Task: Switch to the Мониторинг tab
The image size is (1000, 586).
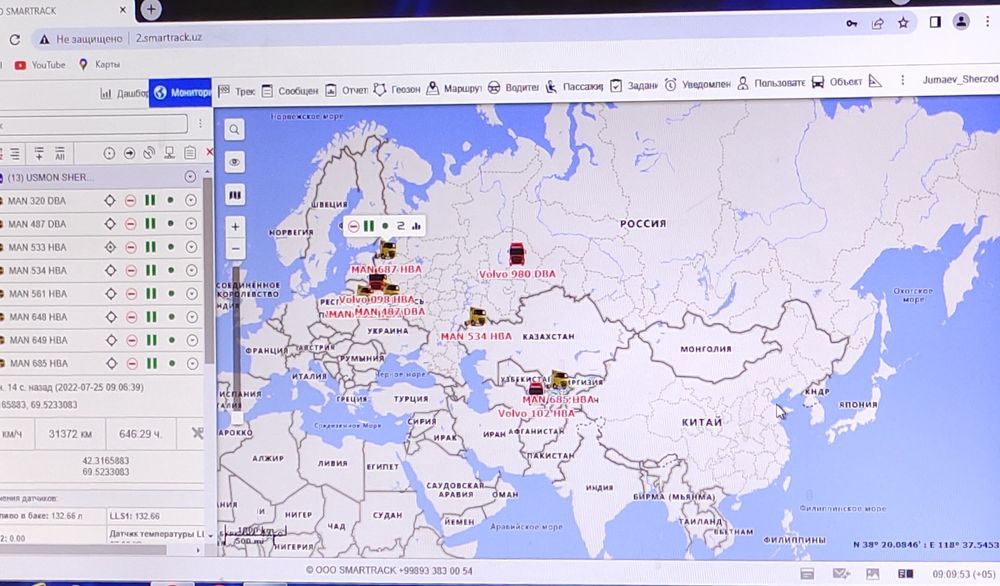Action: (180, 92)
